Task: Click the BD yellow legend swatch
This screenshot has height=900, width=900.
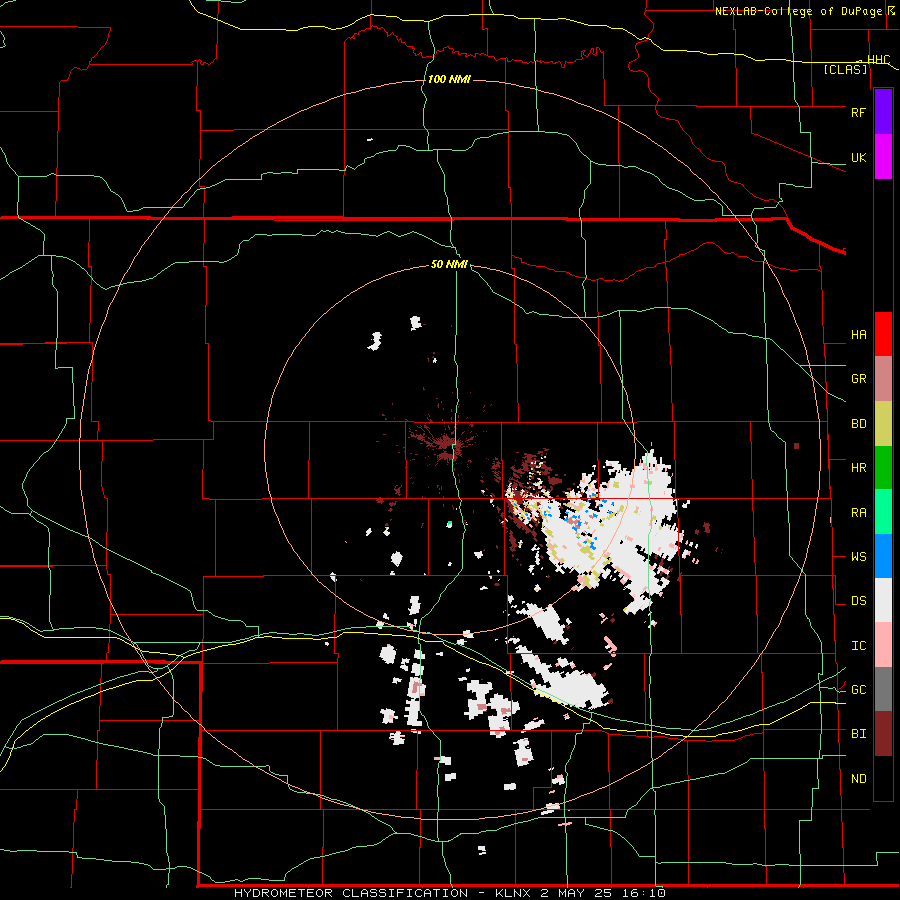Action: 883,423
